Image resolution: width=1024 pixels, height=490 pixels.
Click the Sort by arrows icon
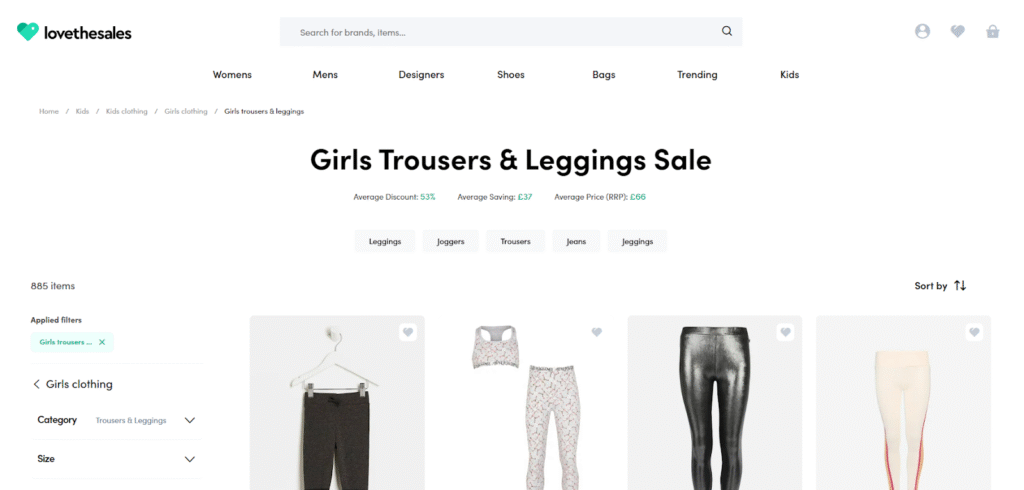tap(960, 286)
